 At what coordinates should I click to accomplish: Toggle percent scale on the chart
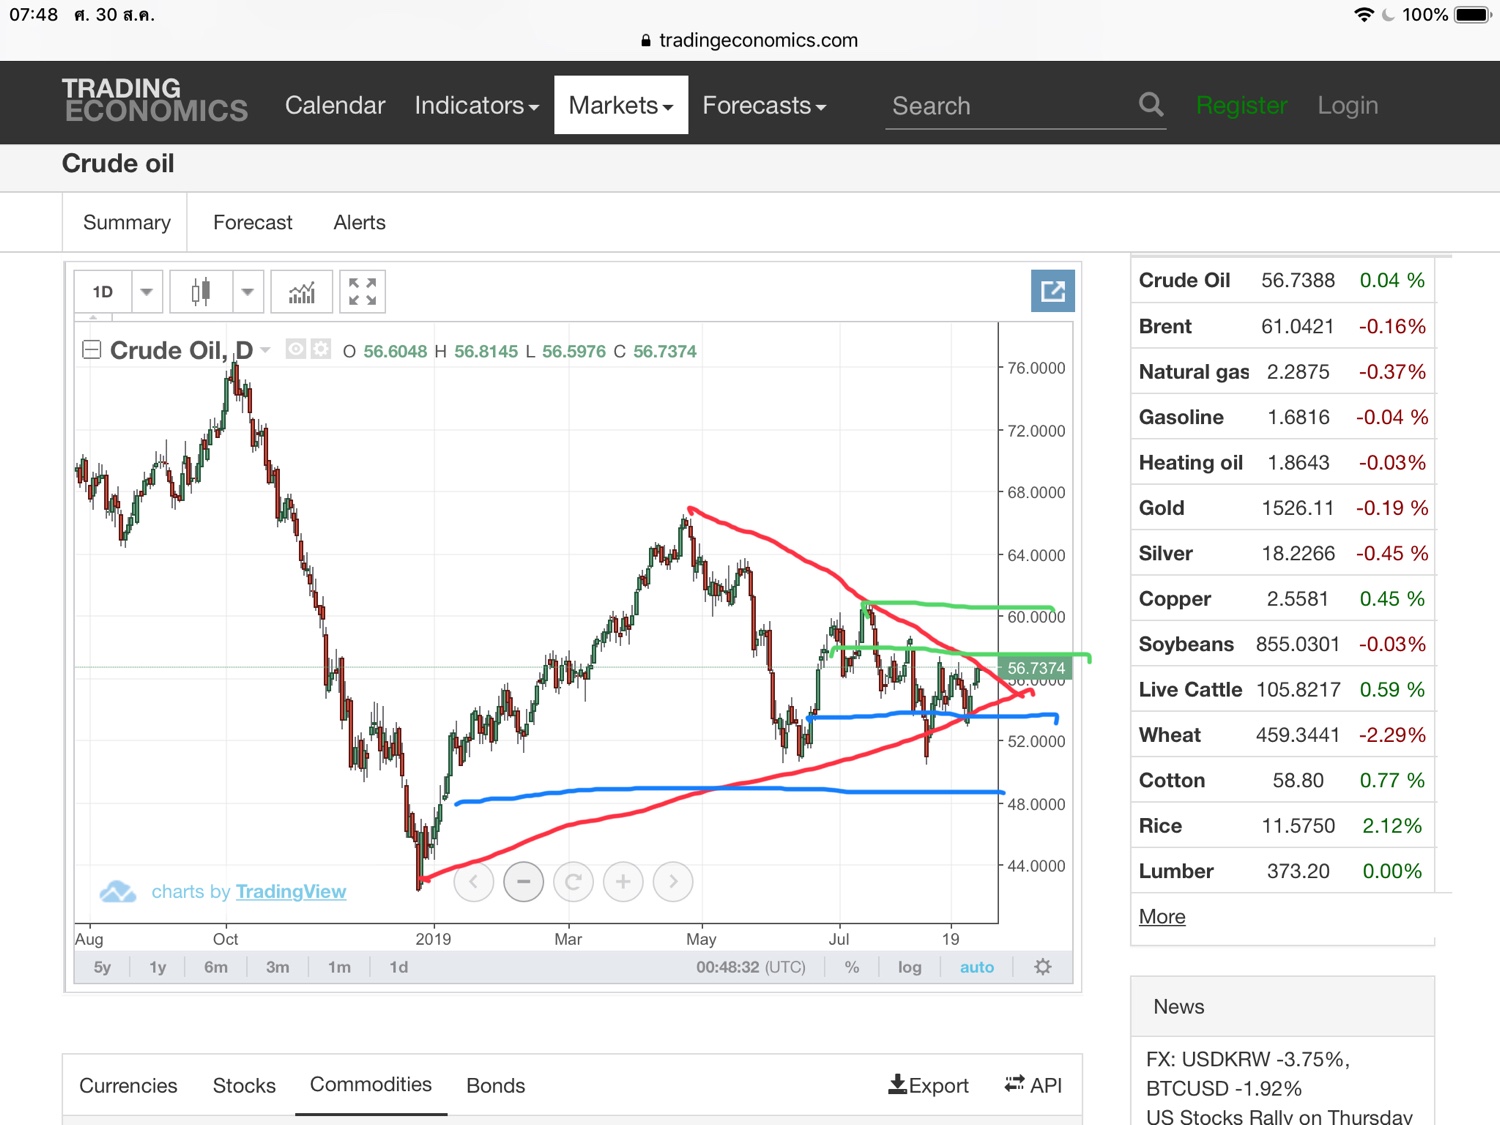coord(852,967)
